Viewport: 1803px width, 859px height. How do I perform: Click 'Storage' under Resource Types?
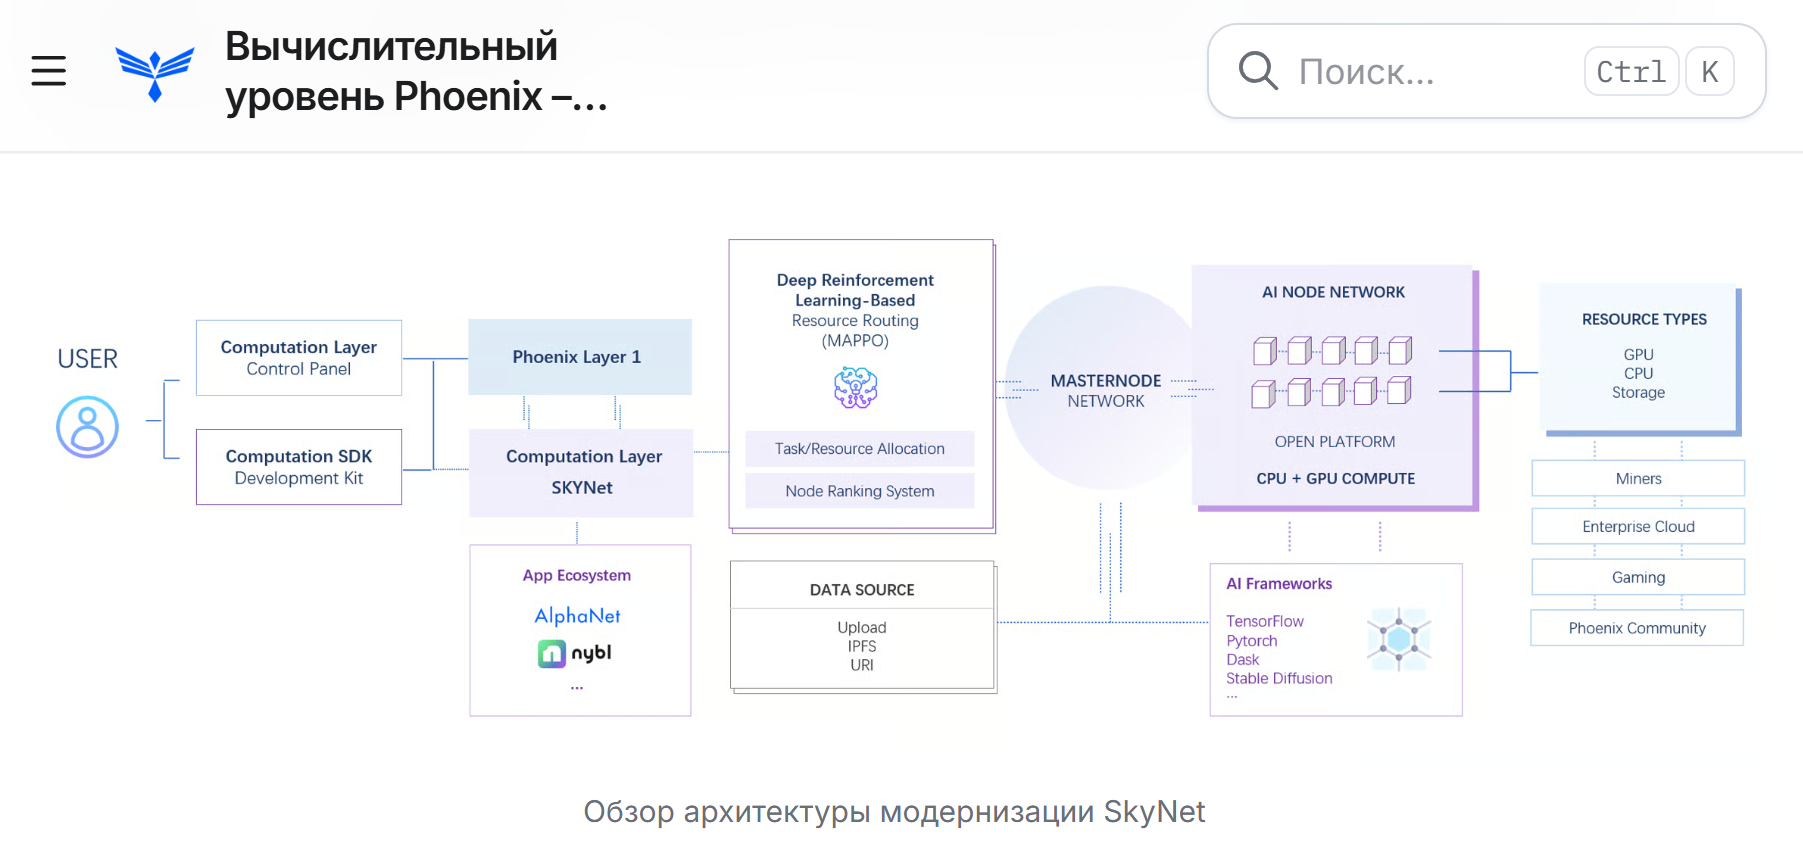(1639, 393)
